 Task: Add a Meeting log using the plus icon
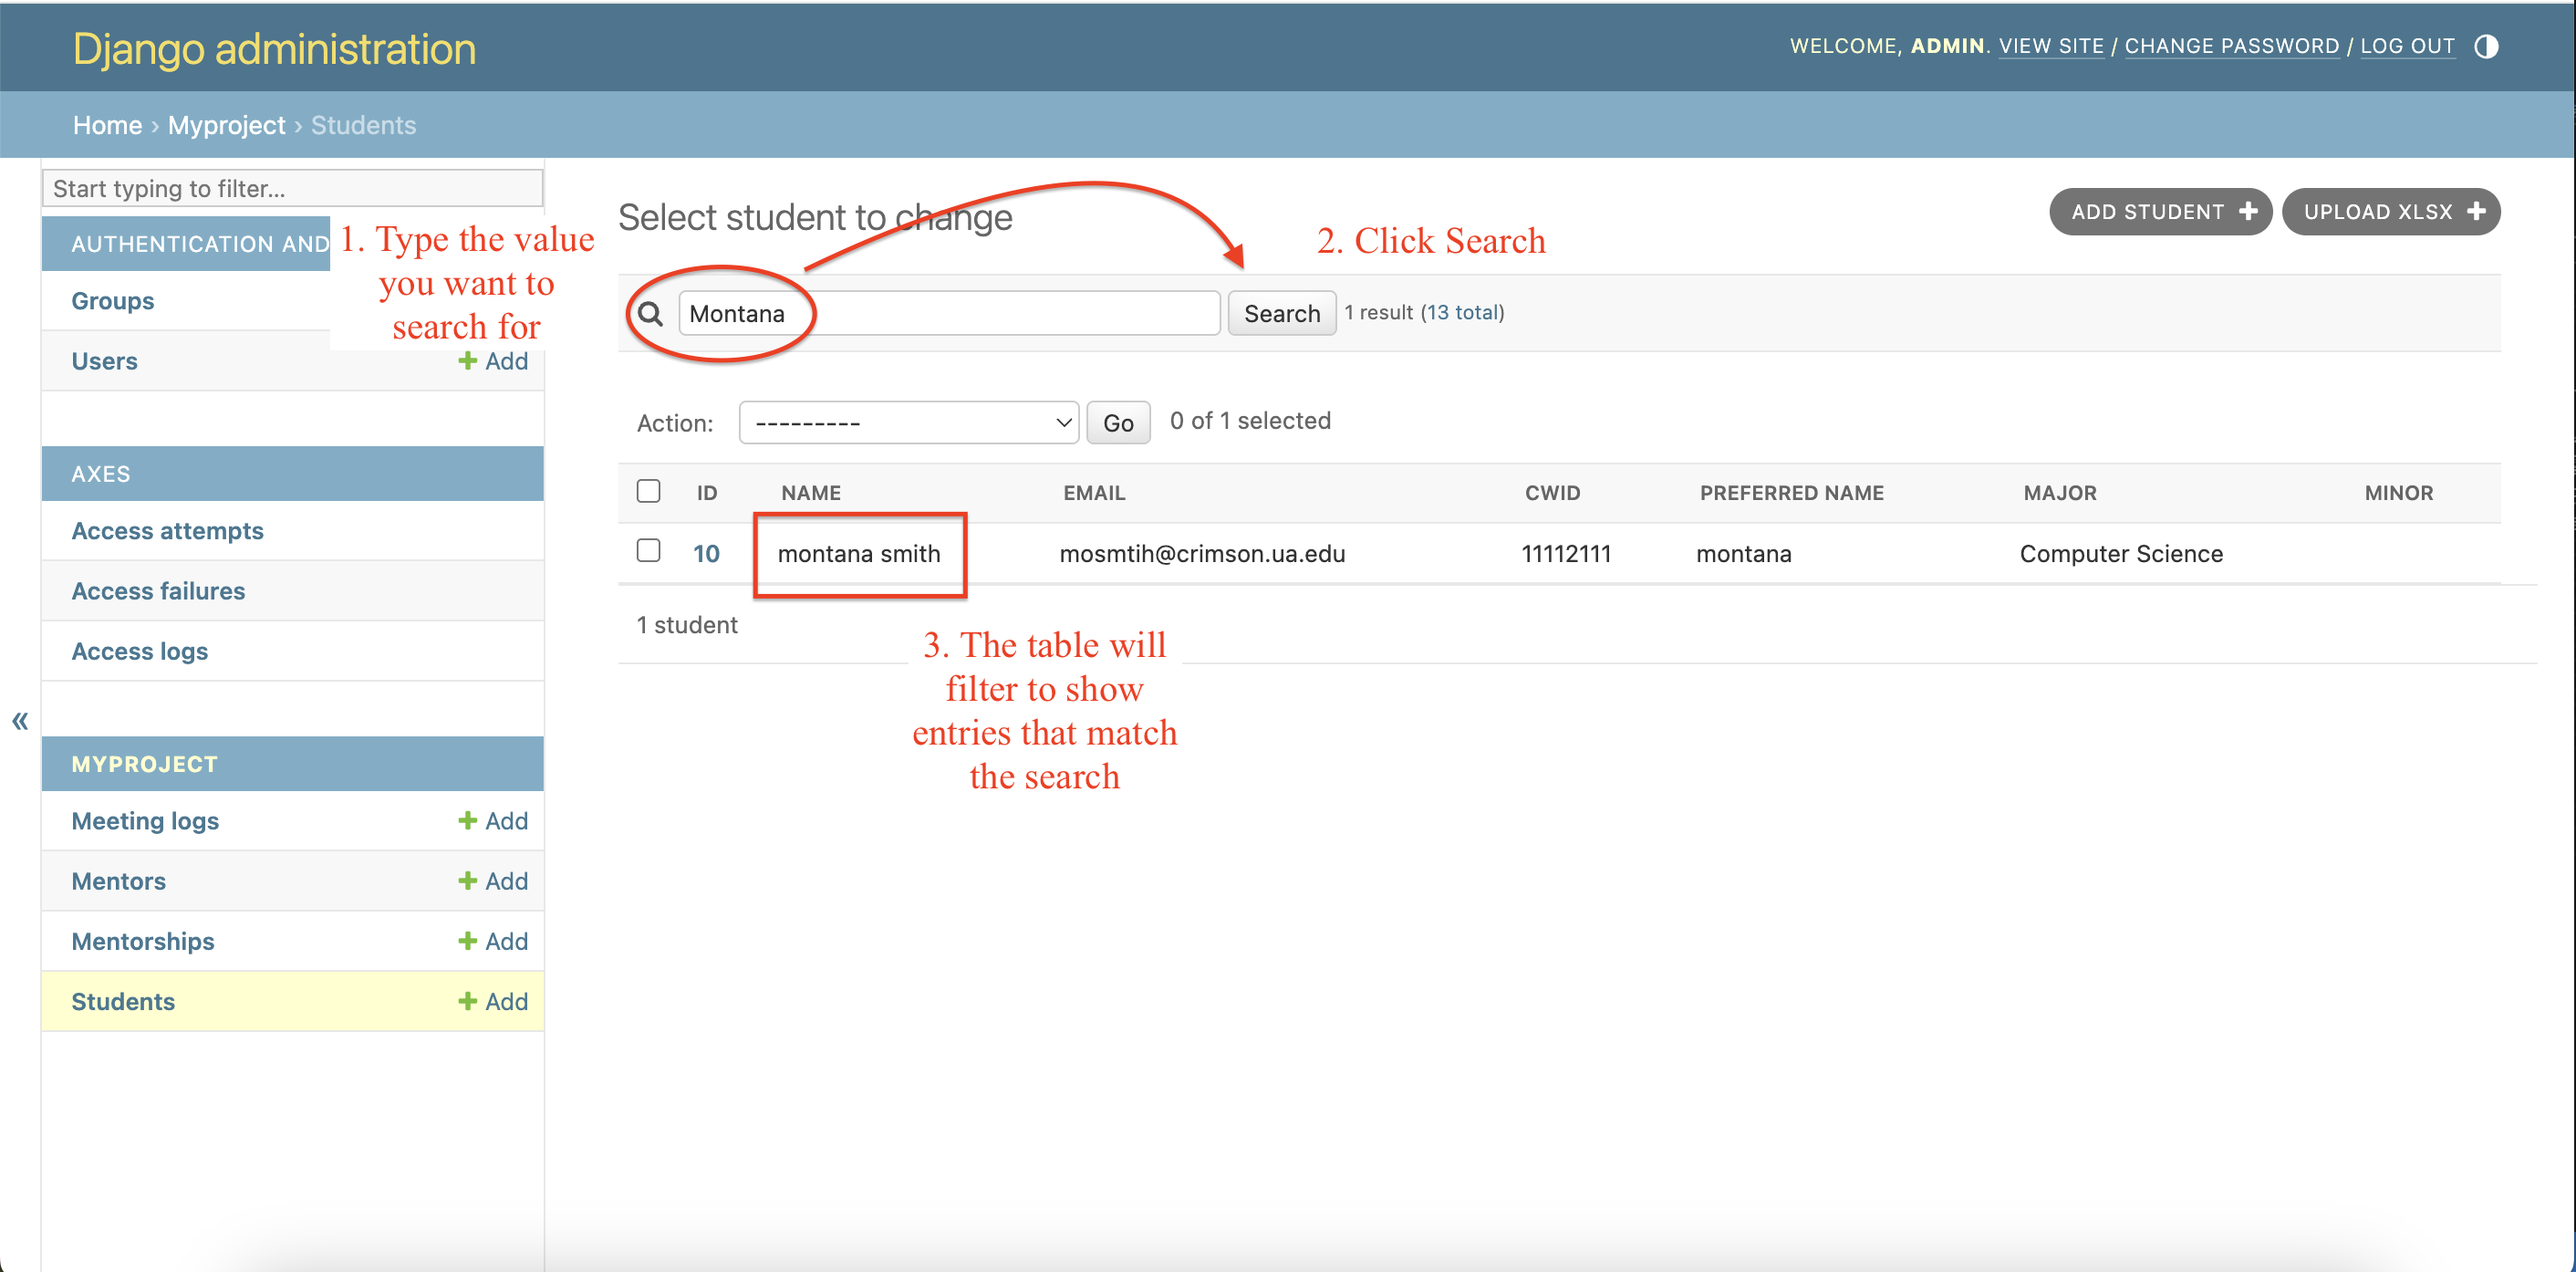coord(466,820)
